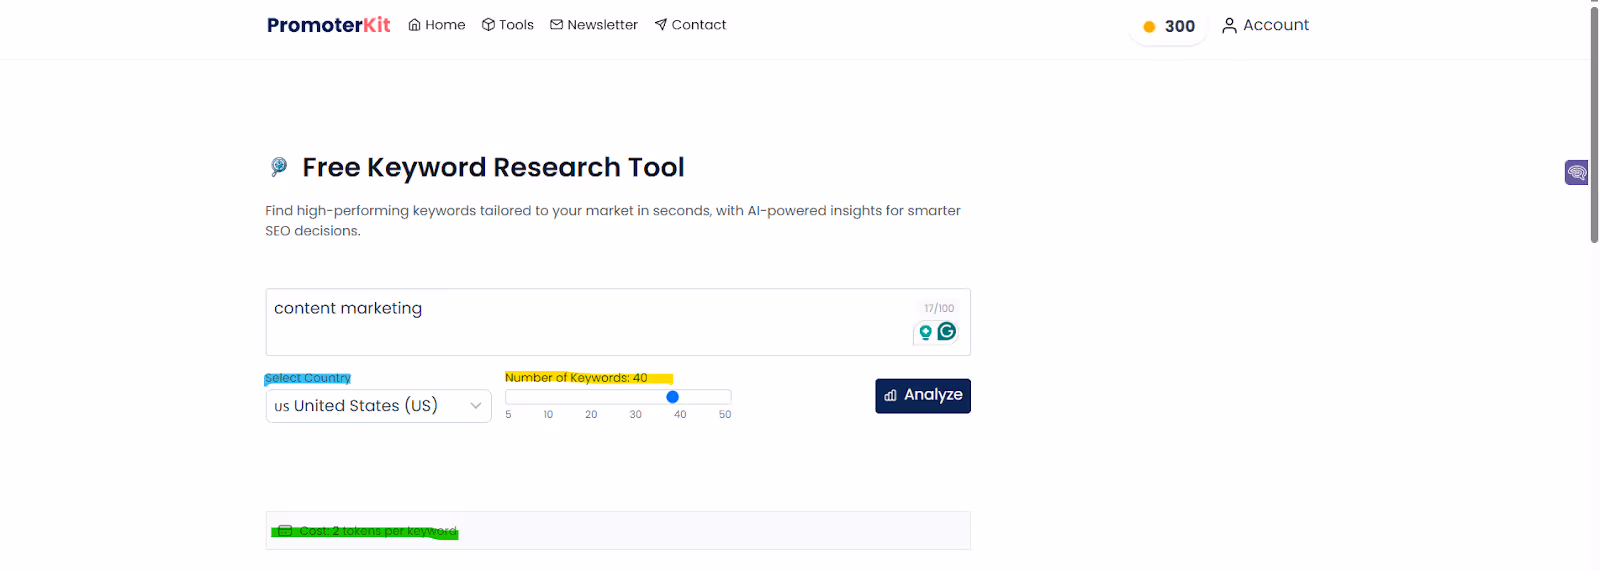Focus the content marketing keyword field
The height and width of the screenshot is (571, 1600).
[x=618, y=322]
